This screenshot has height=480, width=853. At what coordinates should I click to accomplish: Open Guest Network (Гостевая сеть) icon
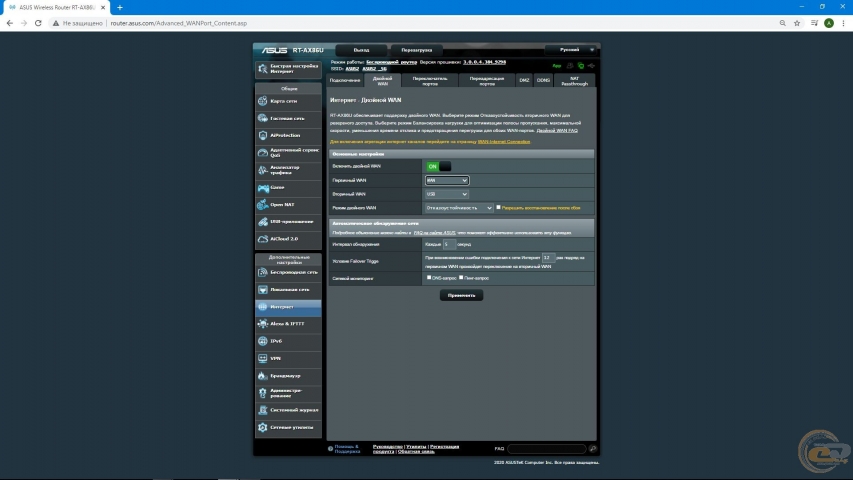point(263,118)
